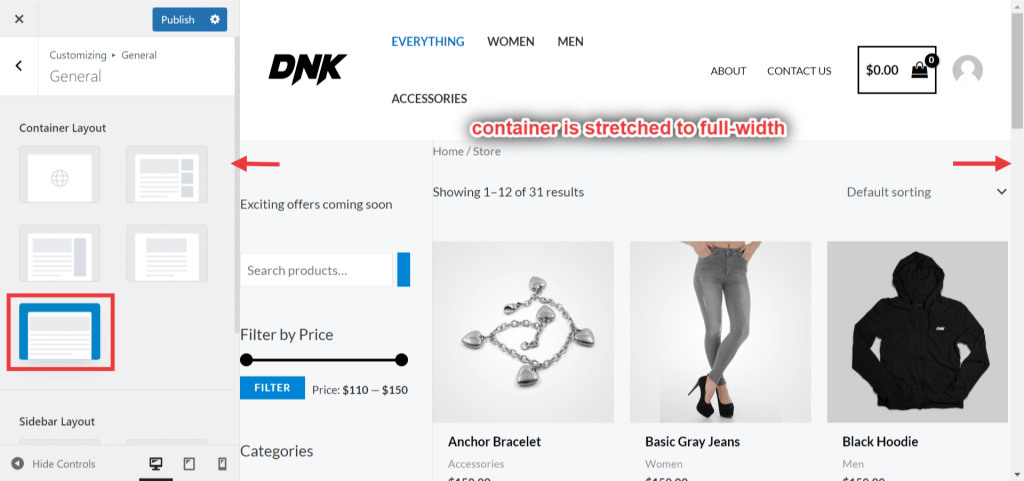Expand the Default sorting dropdown

click(x=927, y=192)
